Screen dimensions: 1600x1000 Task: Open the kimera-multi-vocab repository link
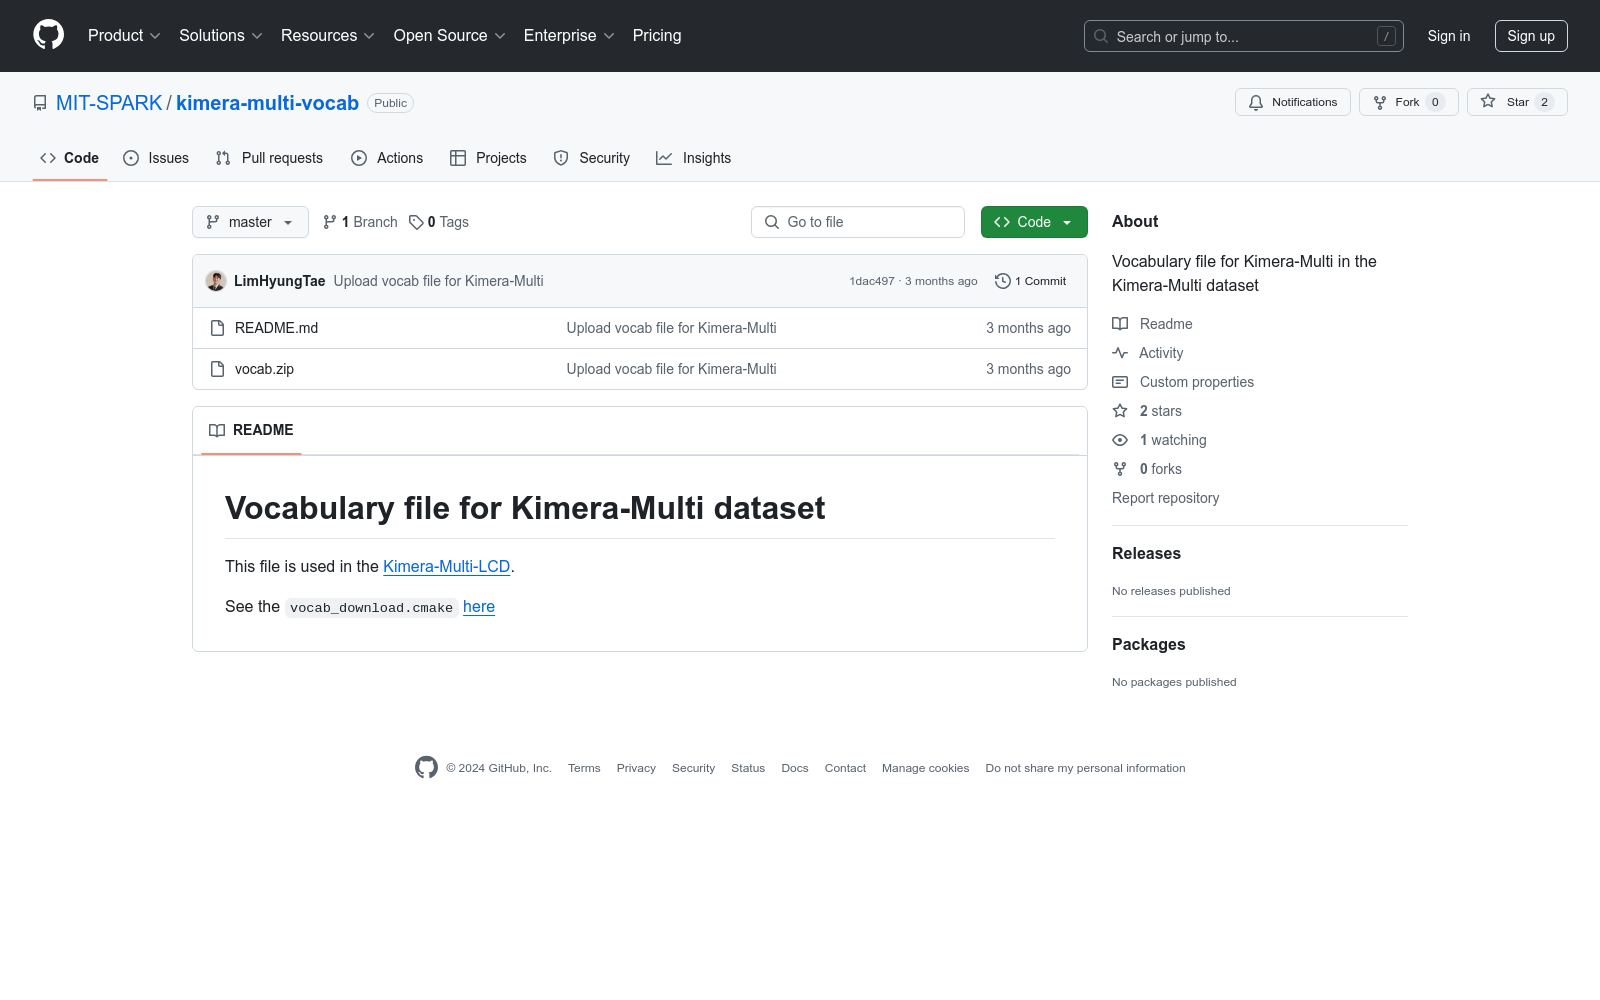pyautogui.click(x=267, y=103)
